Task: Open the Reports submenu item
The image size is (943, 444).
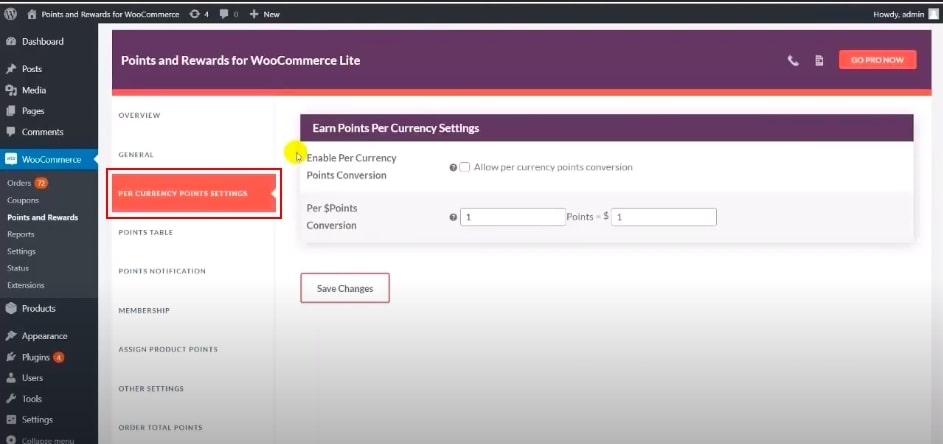Action: [21, 234]
